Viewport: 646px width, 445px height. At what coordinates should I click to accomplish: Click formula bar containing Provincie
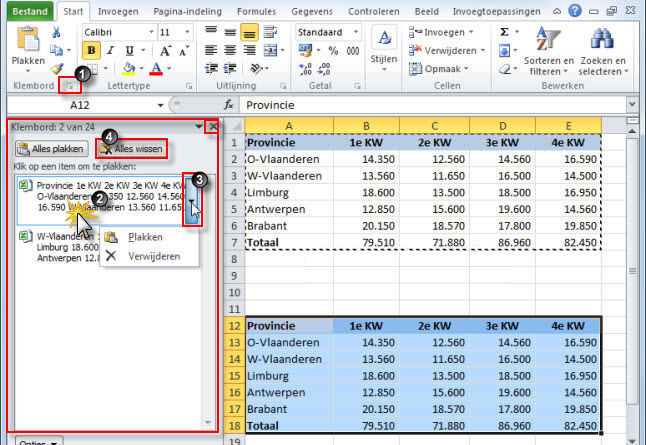tap(433, 105)
